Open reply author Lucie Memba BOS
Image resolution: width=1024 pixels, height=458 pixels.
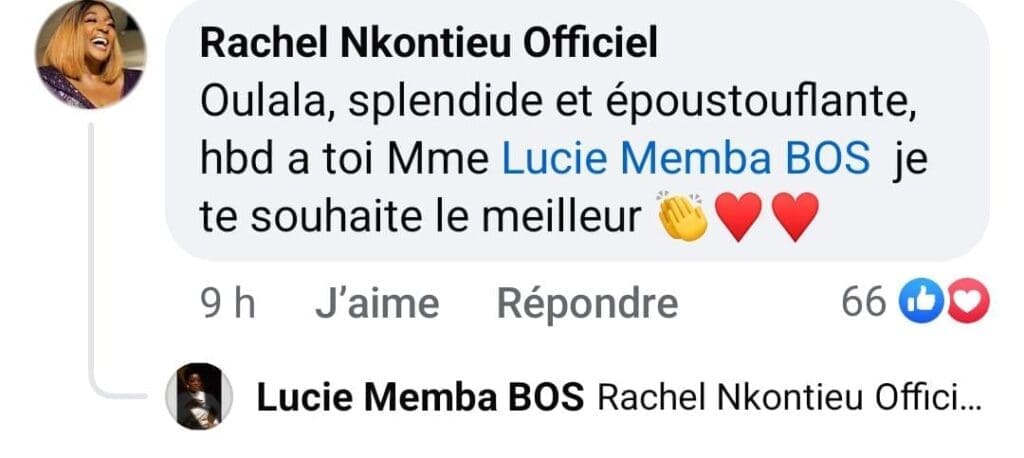point(420,398)
